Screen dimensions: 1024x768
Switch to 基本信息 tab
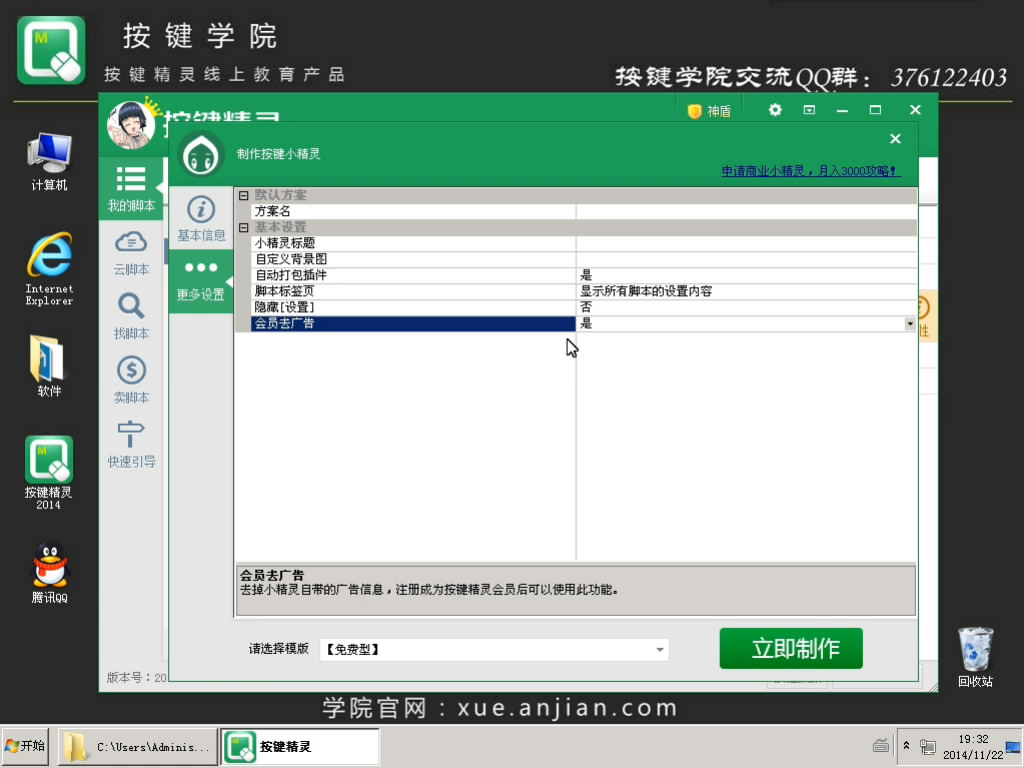pos(201,219)
